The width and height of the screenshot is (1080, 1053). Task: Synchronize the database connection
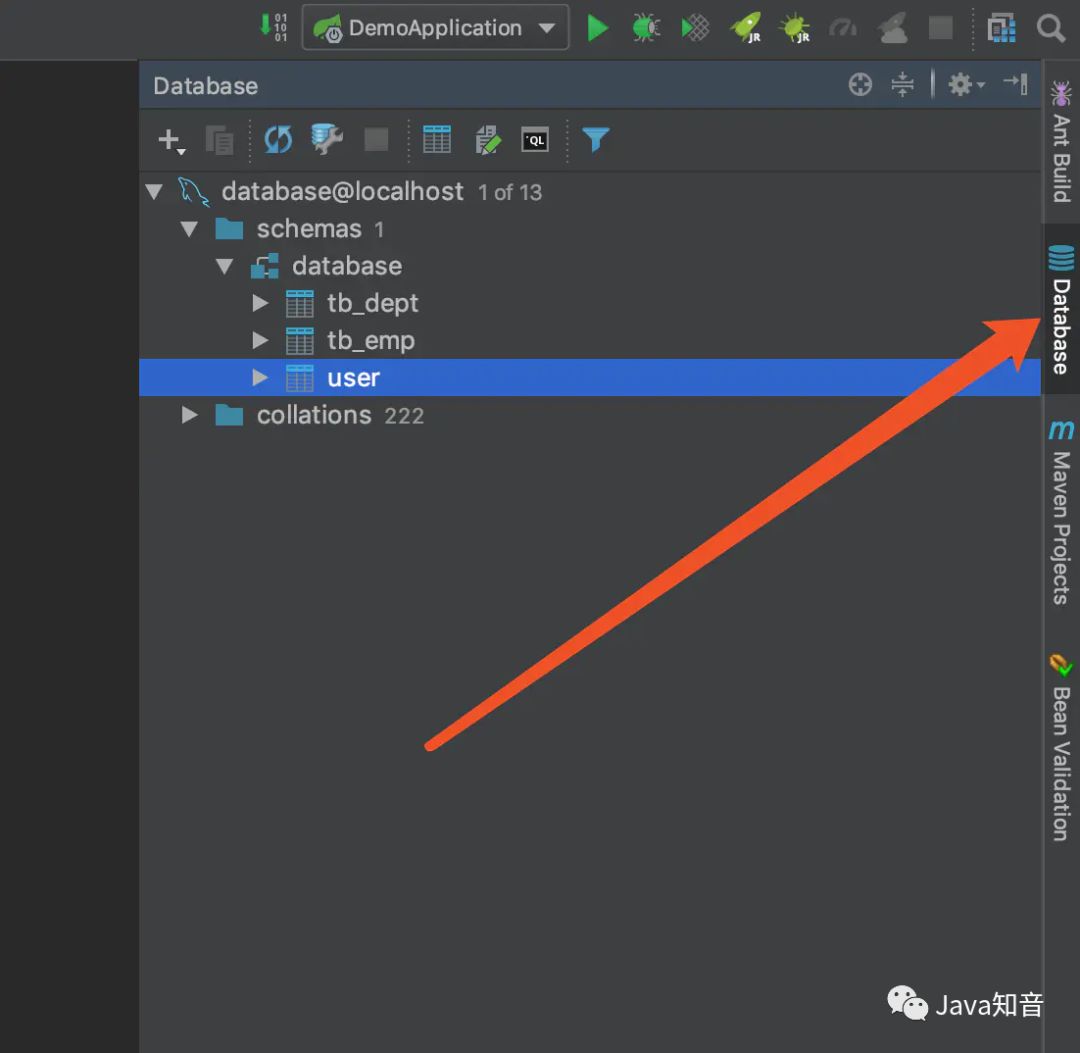pos(277,140)
